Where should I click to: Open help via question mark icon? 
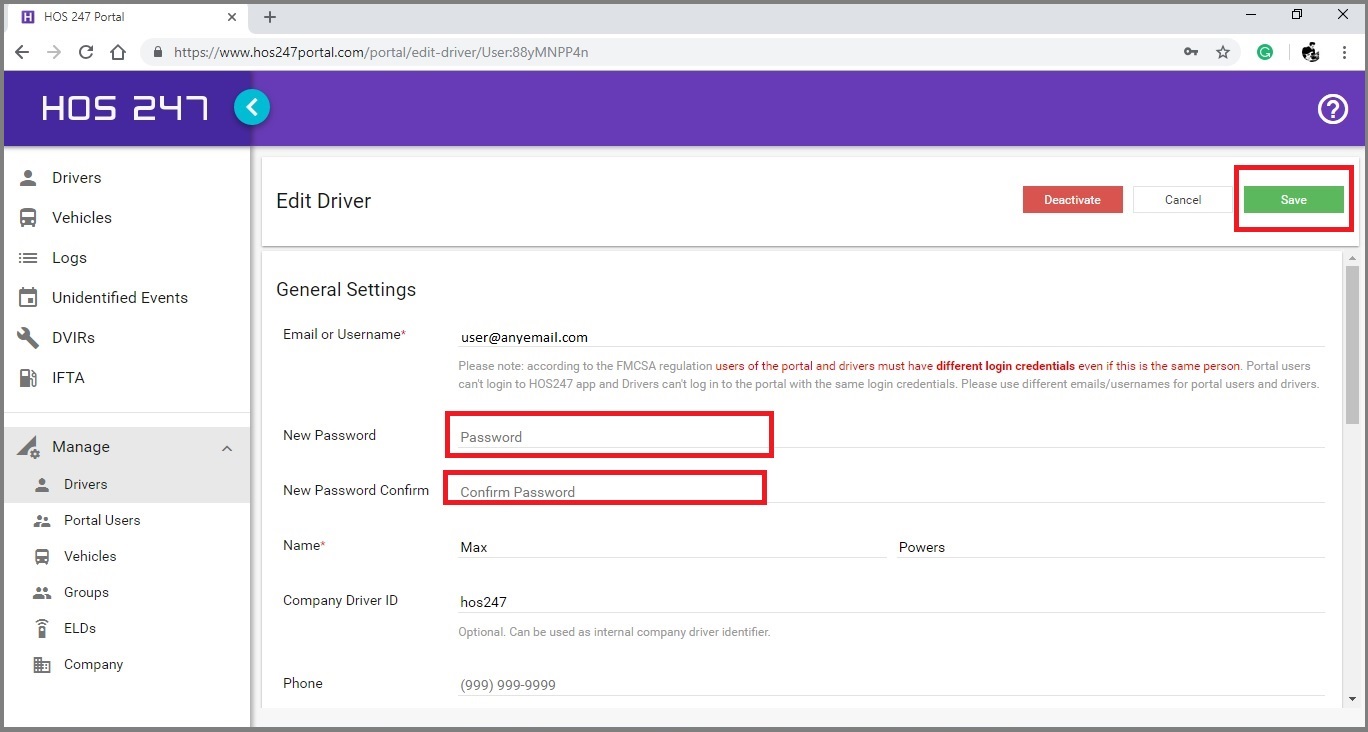pyautogui.click(x=1333, y=109)
